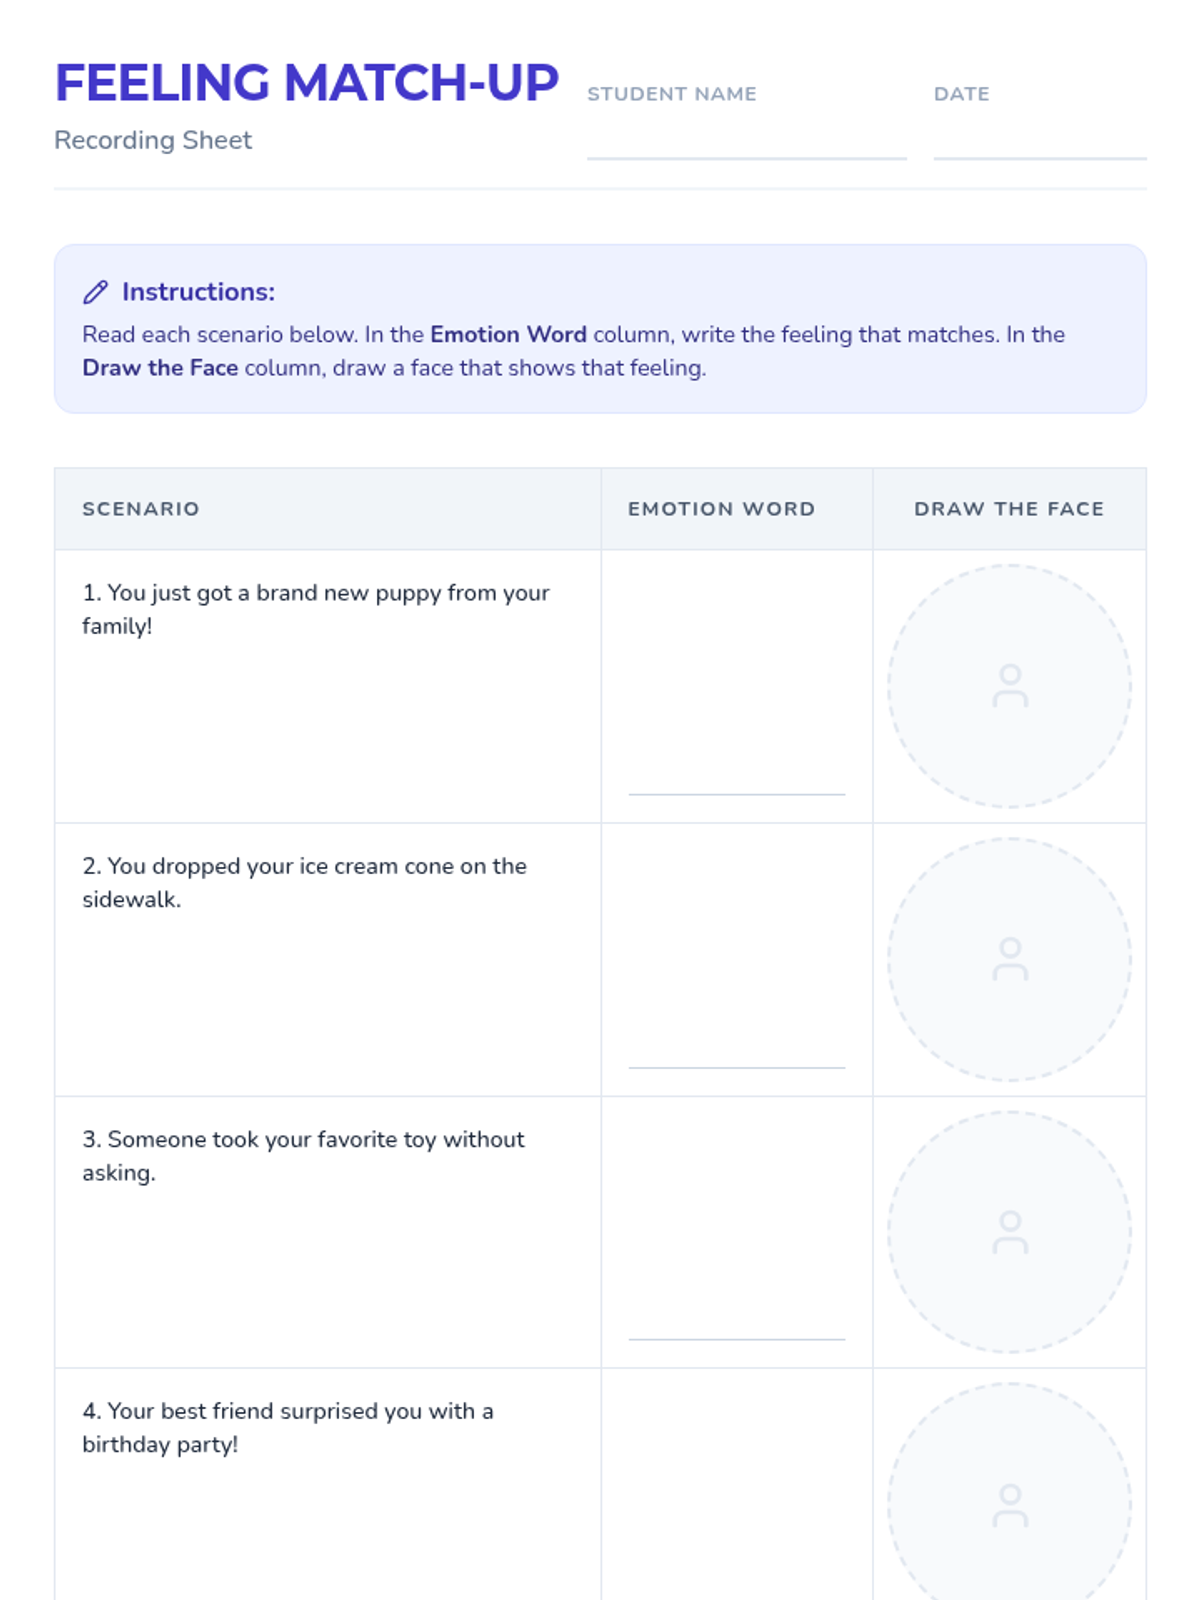Image resolution: width=1200 pixels, height=1600 pixels.
Task: Click the Instructions heading text
Action: (198, 292)
